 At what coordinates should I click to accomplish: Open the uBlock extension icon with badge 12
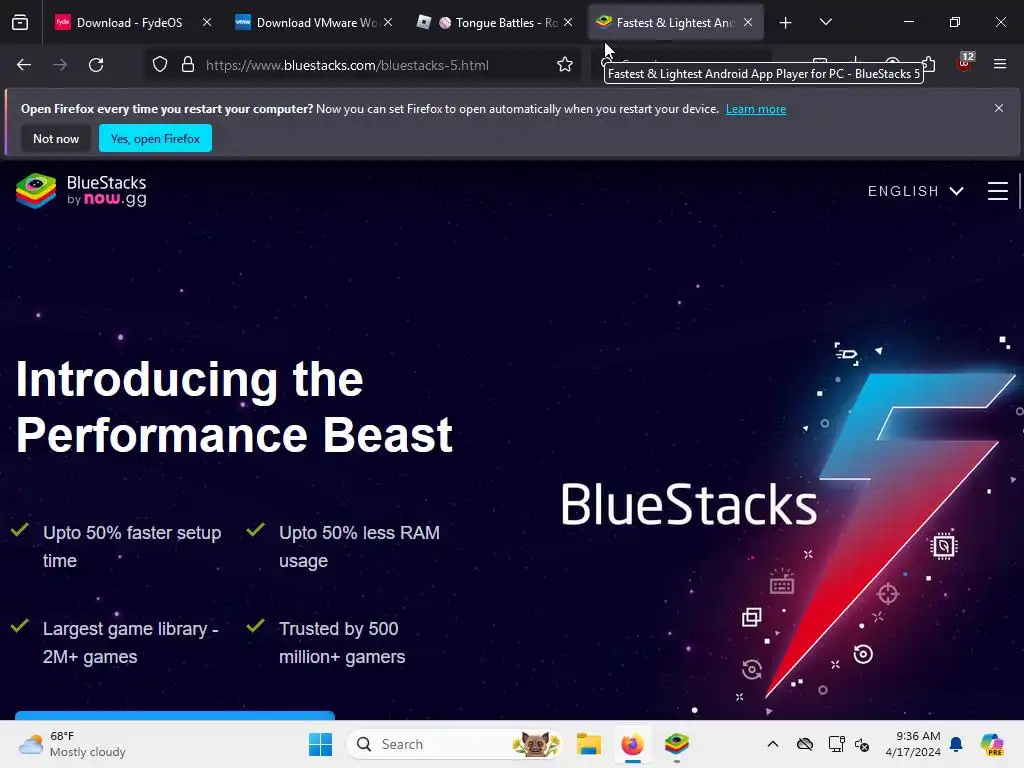coord(965,63)
